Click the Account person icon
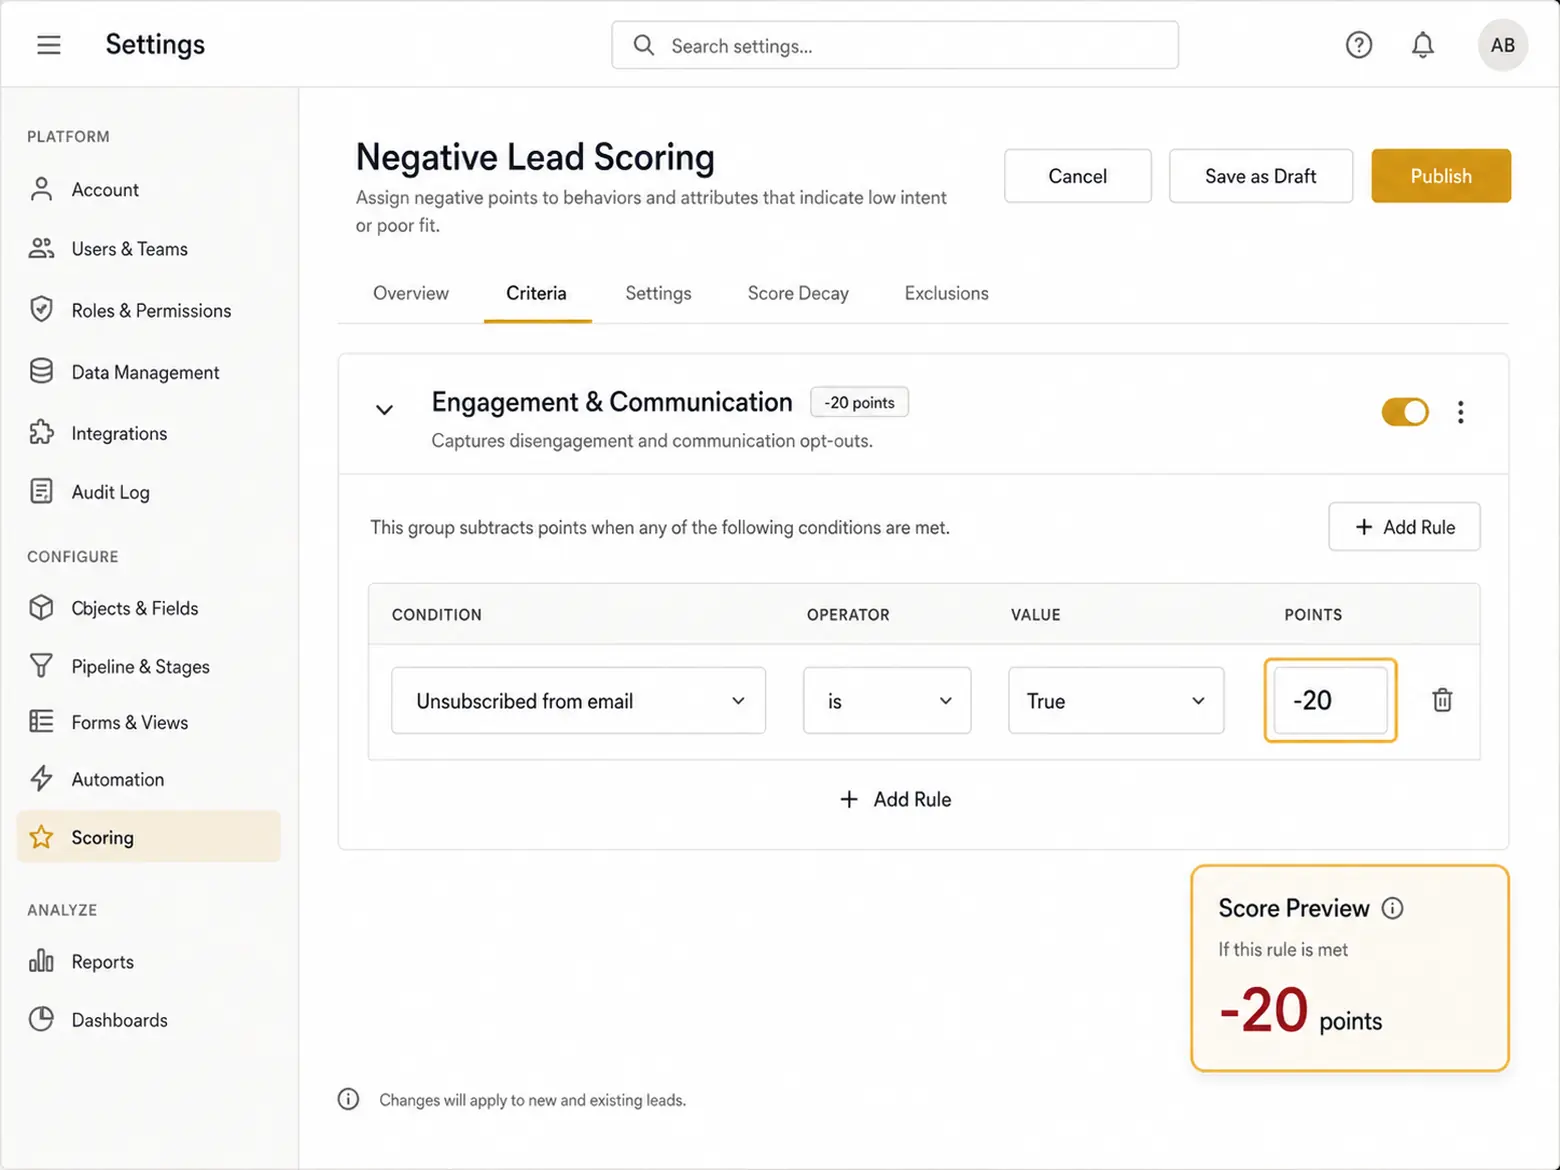1560x1170 pixels. point(41,189)
